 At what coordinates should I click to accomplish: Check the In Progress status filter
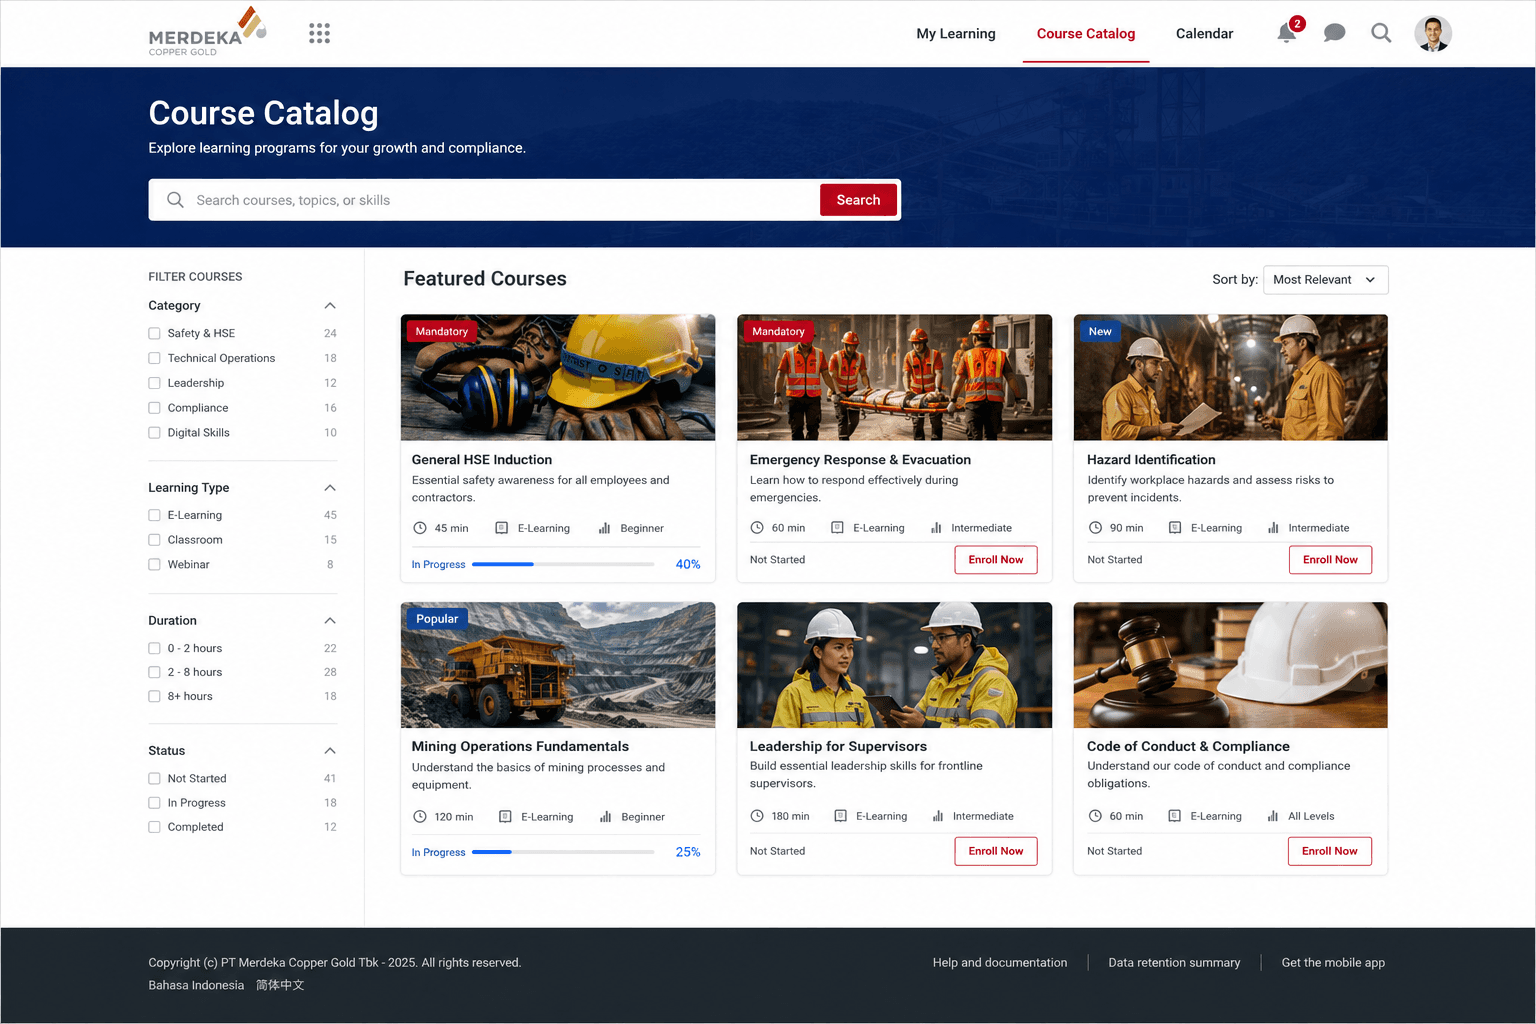pyautogui.click(x=154, y=803)
